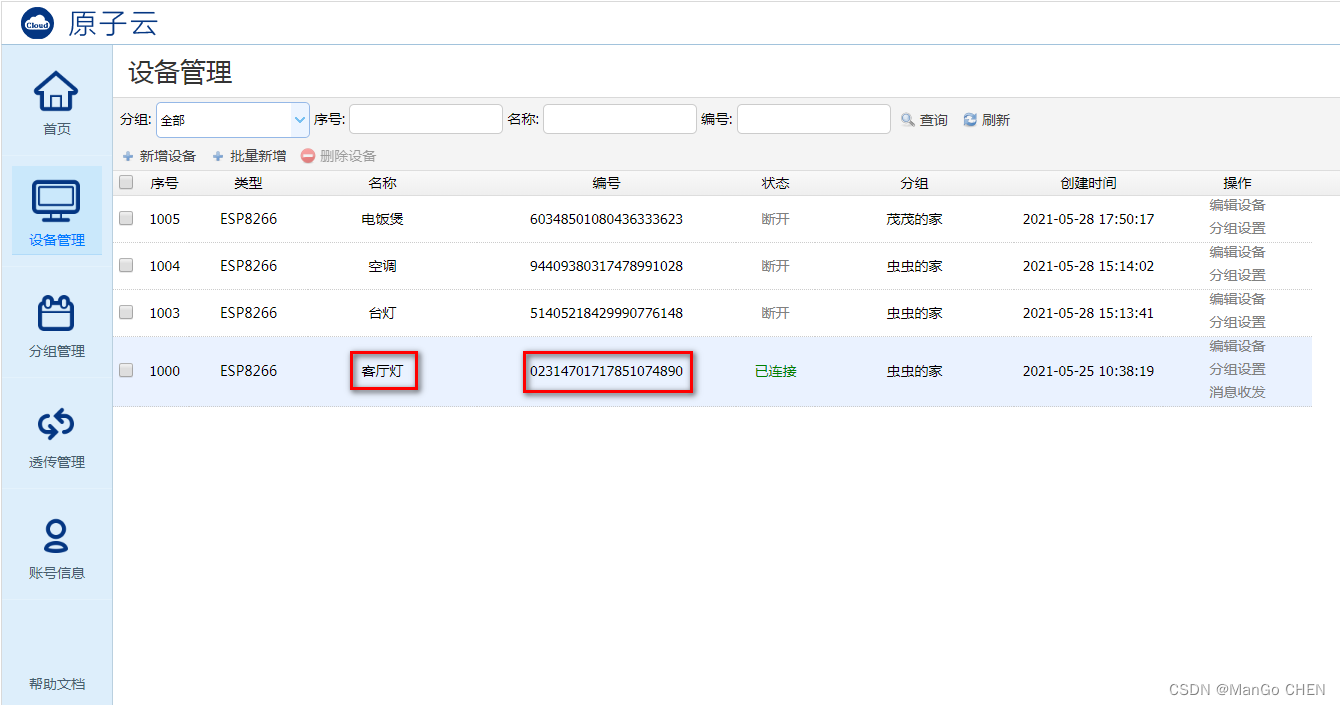This screenshot has height=705, width=1340.
Task: Select the device name 电饭煲
Action: tap(383, 219)
